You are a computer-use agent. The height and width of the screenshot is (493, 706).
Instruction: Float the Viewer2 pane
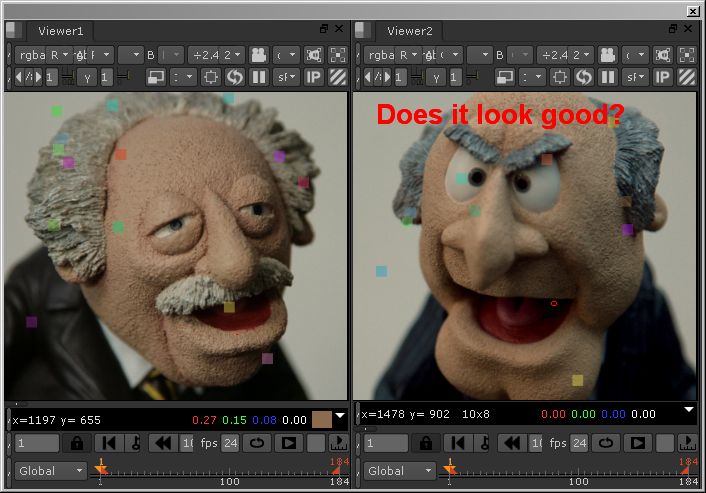pyautogui.click(x=673, y=29)
